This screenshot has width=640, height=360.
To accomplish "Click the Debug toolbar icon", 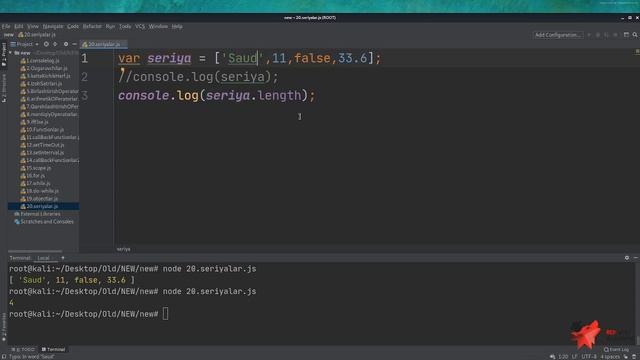I will click(x=598, y=35).
